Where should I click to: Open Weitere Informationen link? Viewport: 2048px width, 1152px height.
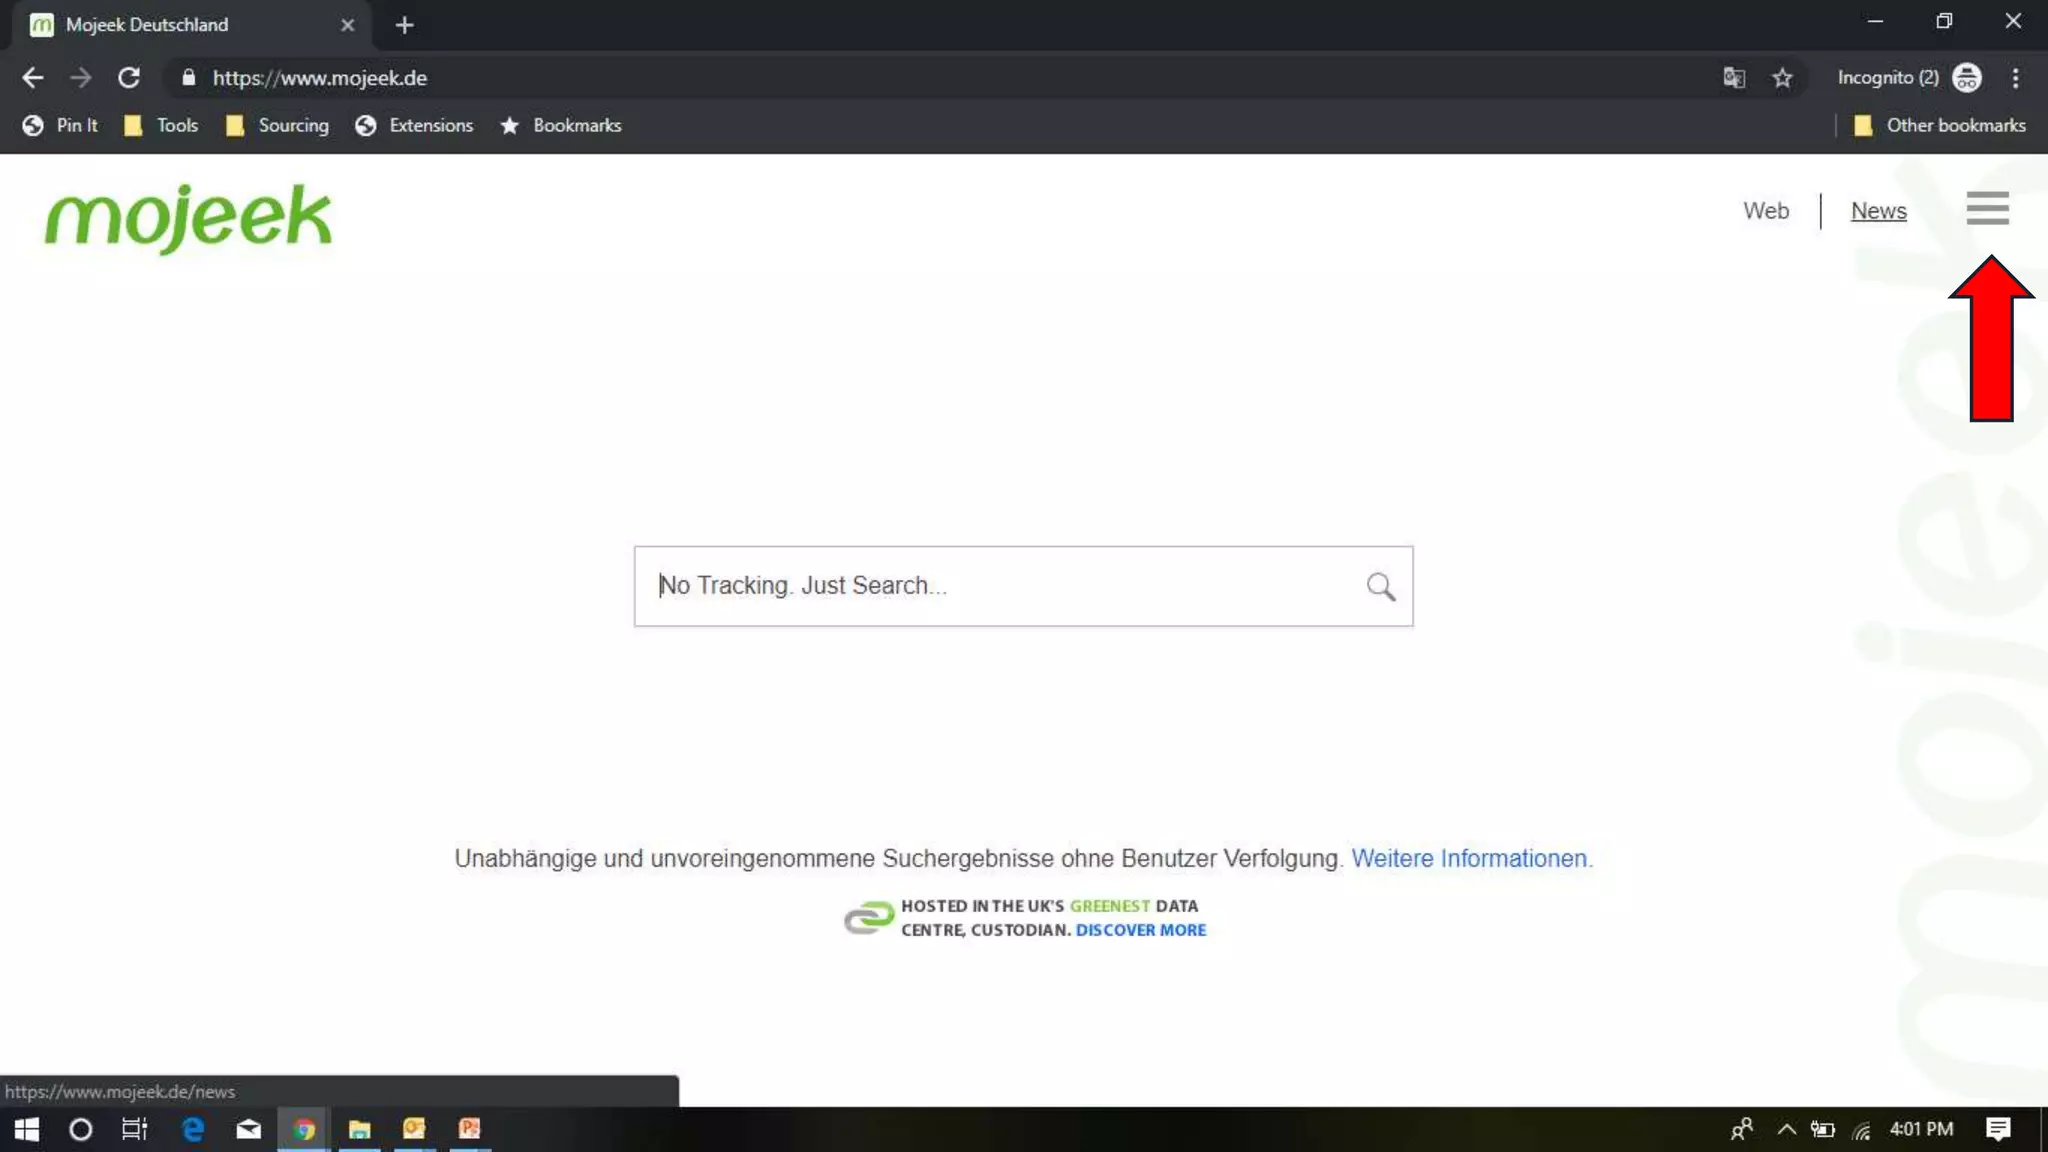tap(1468, 858)
